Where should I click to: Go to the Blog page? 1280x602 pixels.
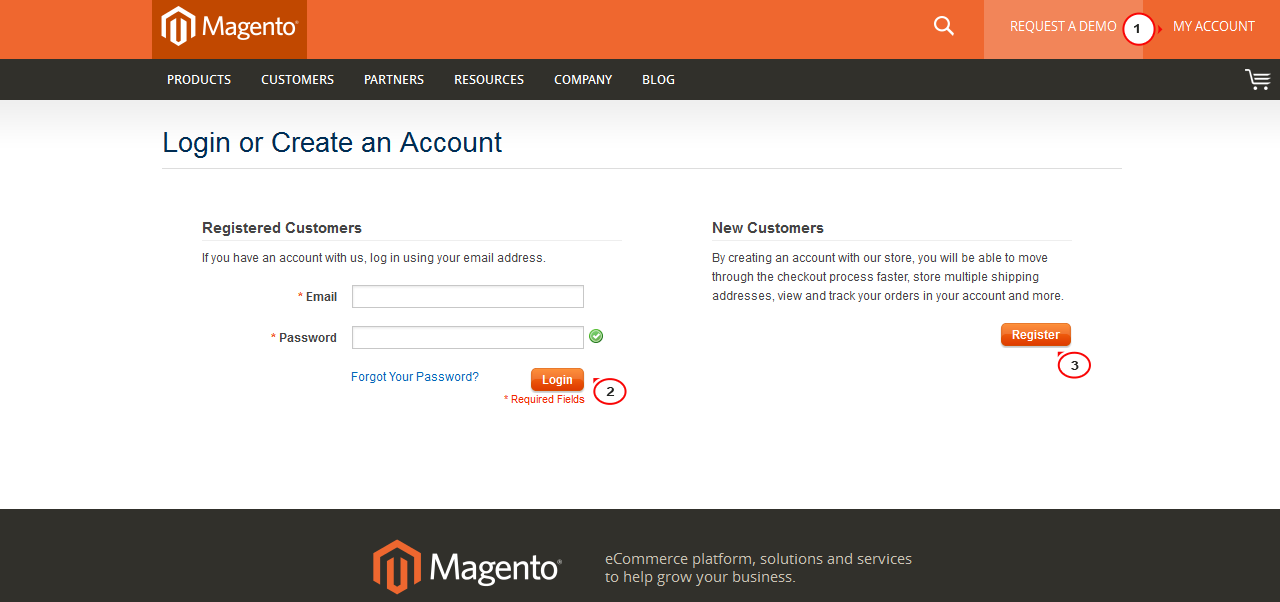pos(658,79)
